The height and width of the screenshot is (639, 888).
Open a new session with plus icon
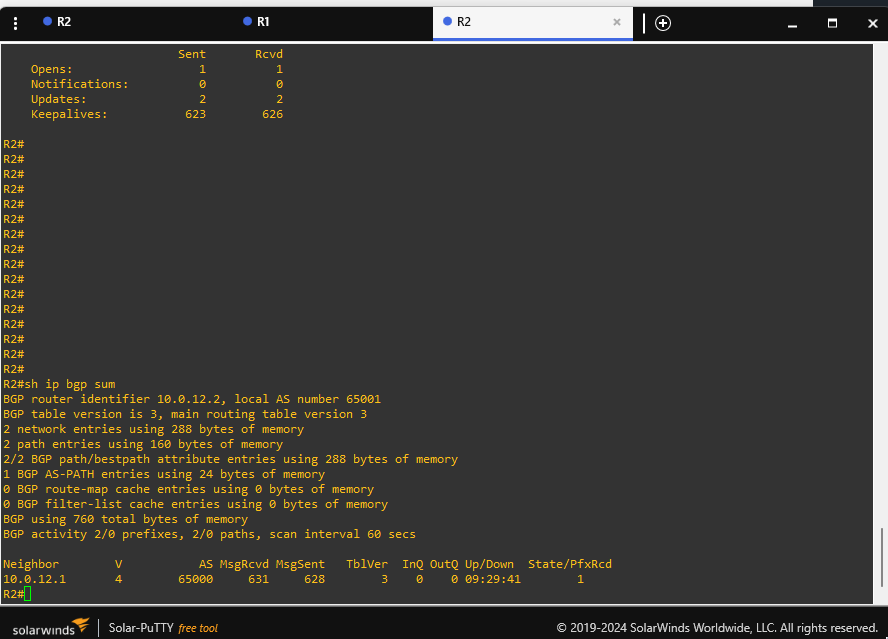[663, 23]
